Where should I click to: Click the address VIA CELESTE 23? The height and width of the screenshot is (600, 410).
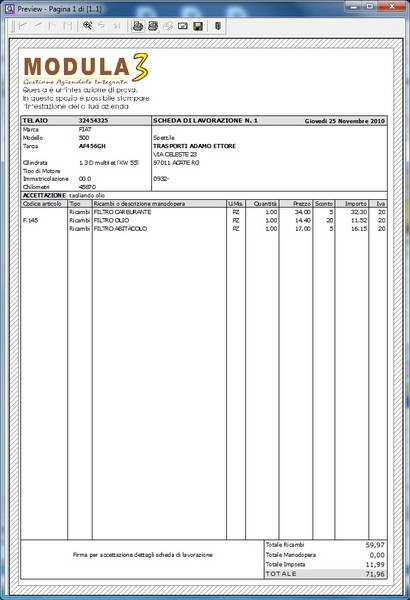[x=175, y=155]
